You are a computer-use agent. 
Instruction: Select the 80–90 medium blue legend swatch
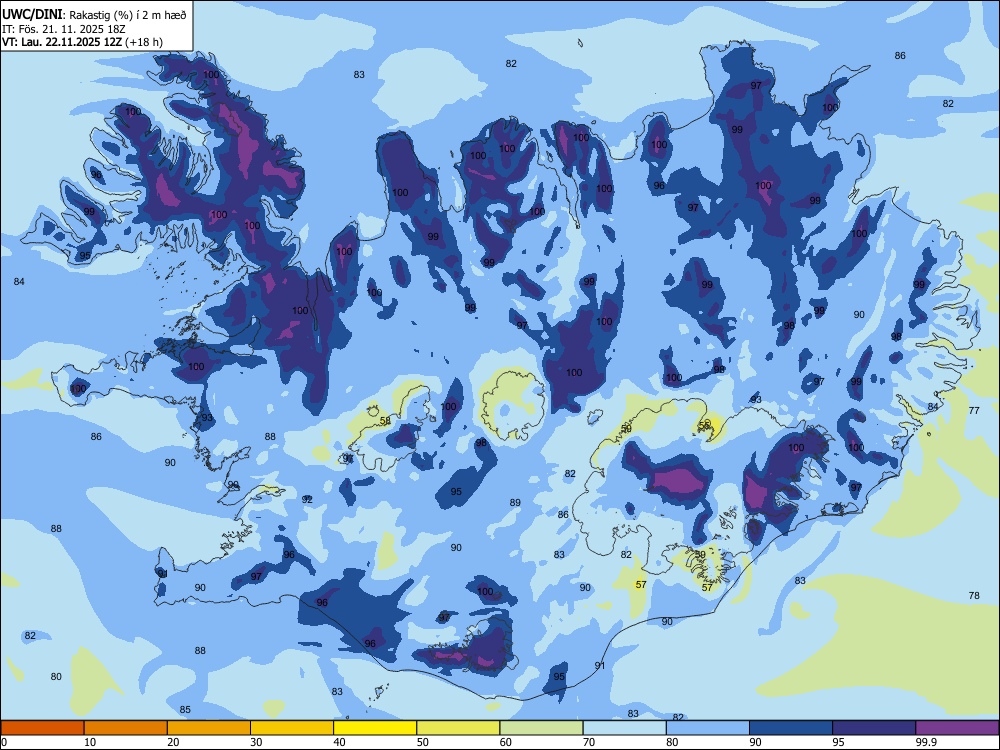pos(708,728)
